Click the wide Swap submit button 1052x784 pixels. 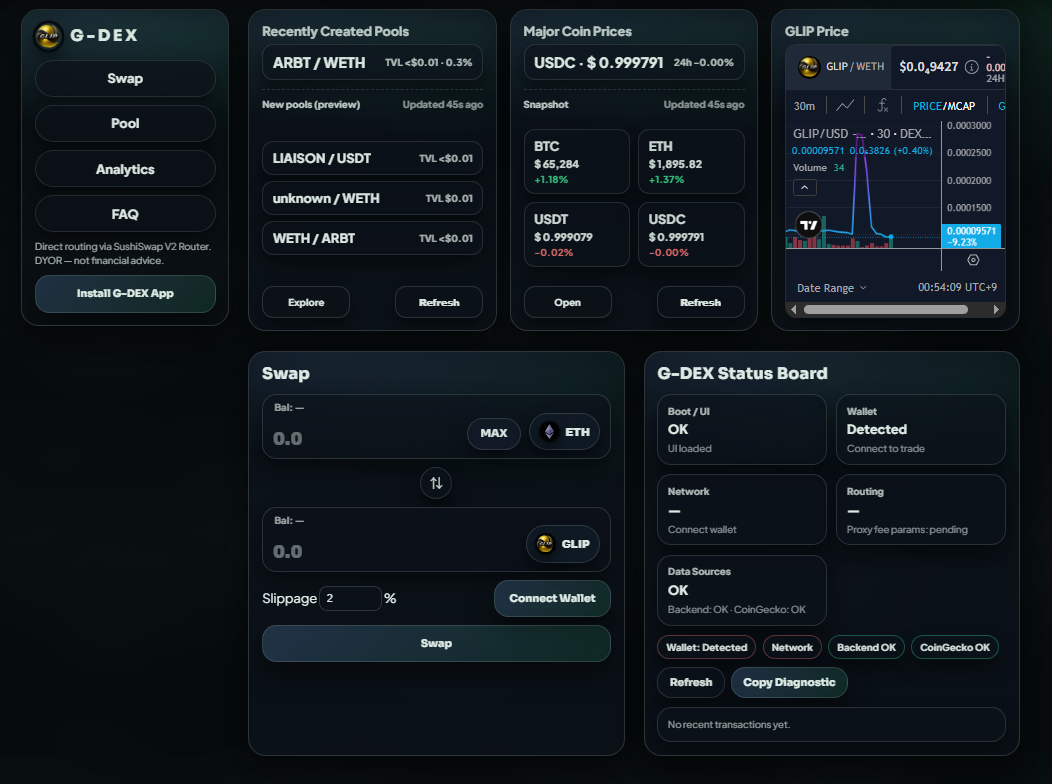coord(436,643)
